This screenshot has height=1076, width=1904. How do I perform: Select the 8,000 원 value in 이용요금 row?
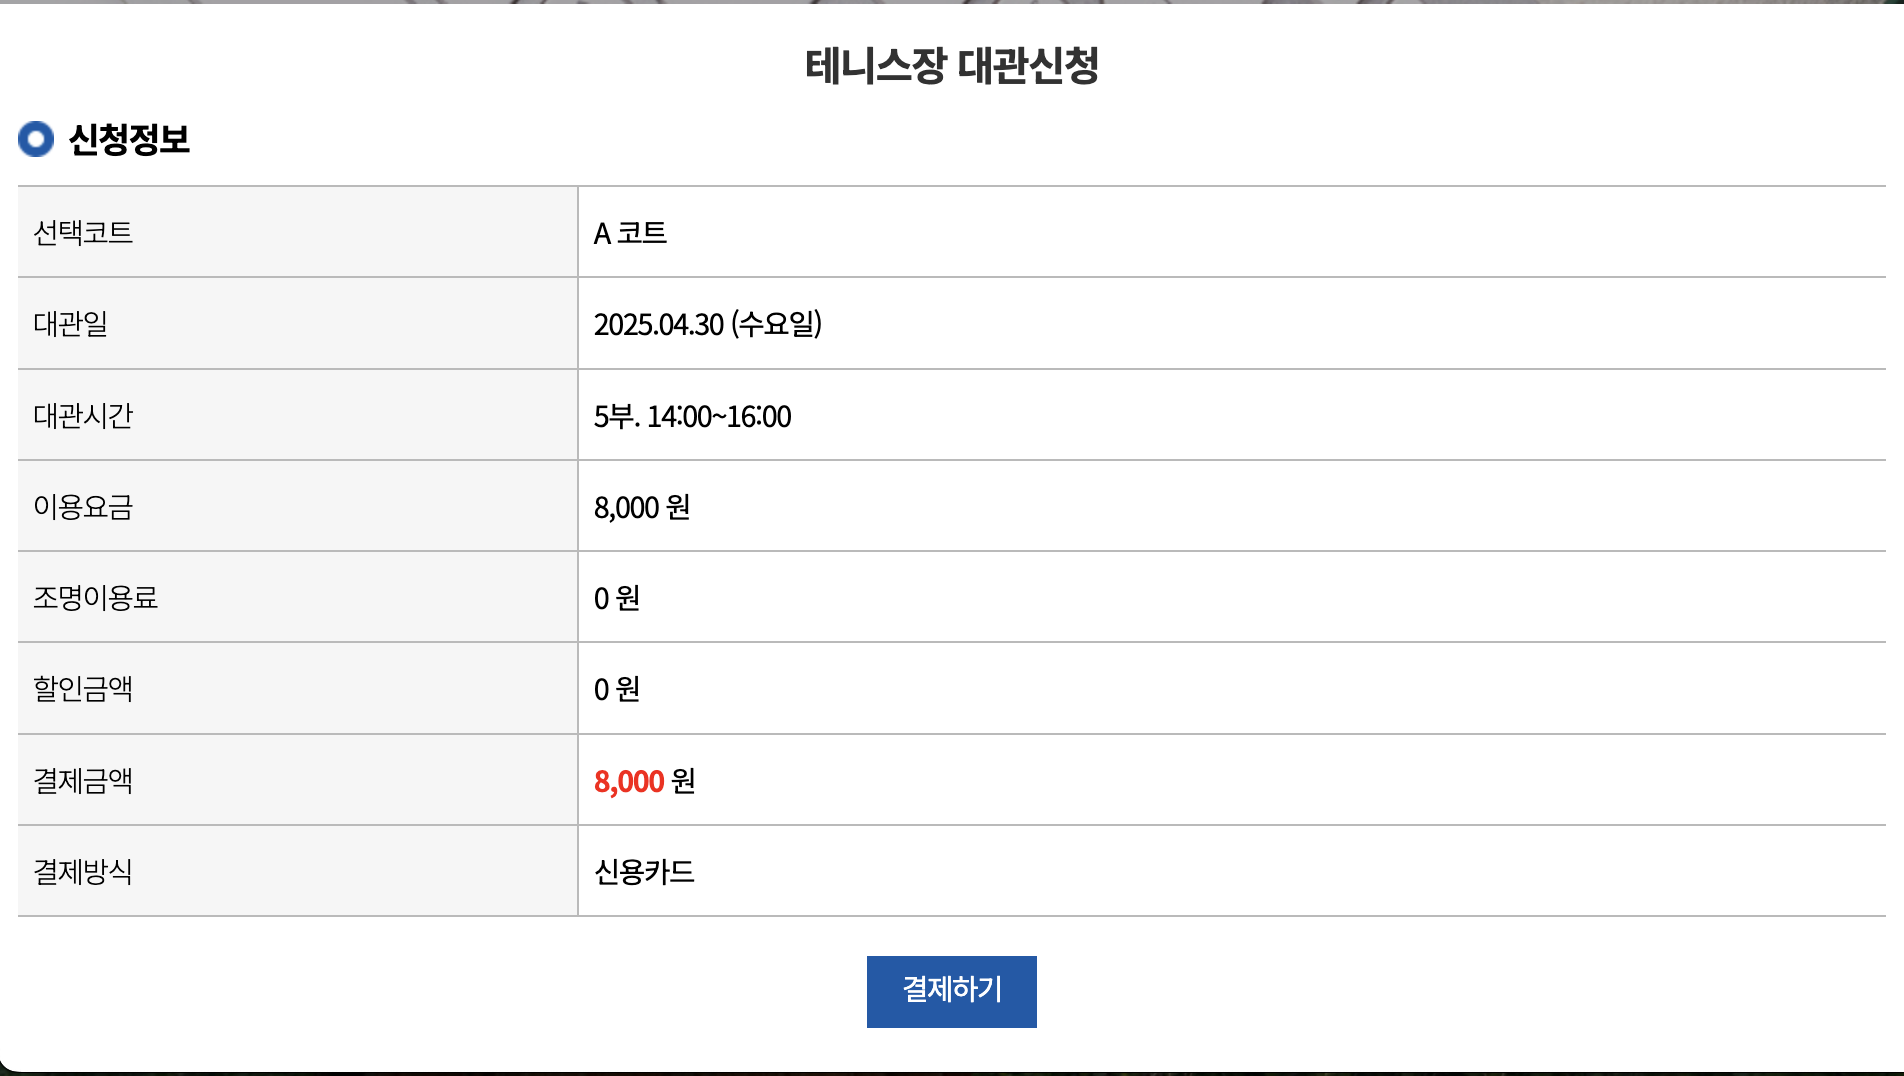click(642, 507)
